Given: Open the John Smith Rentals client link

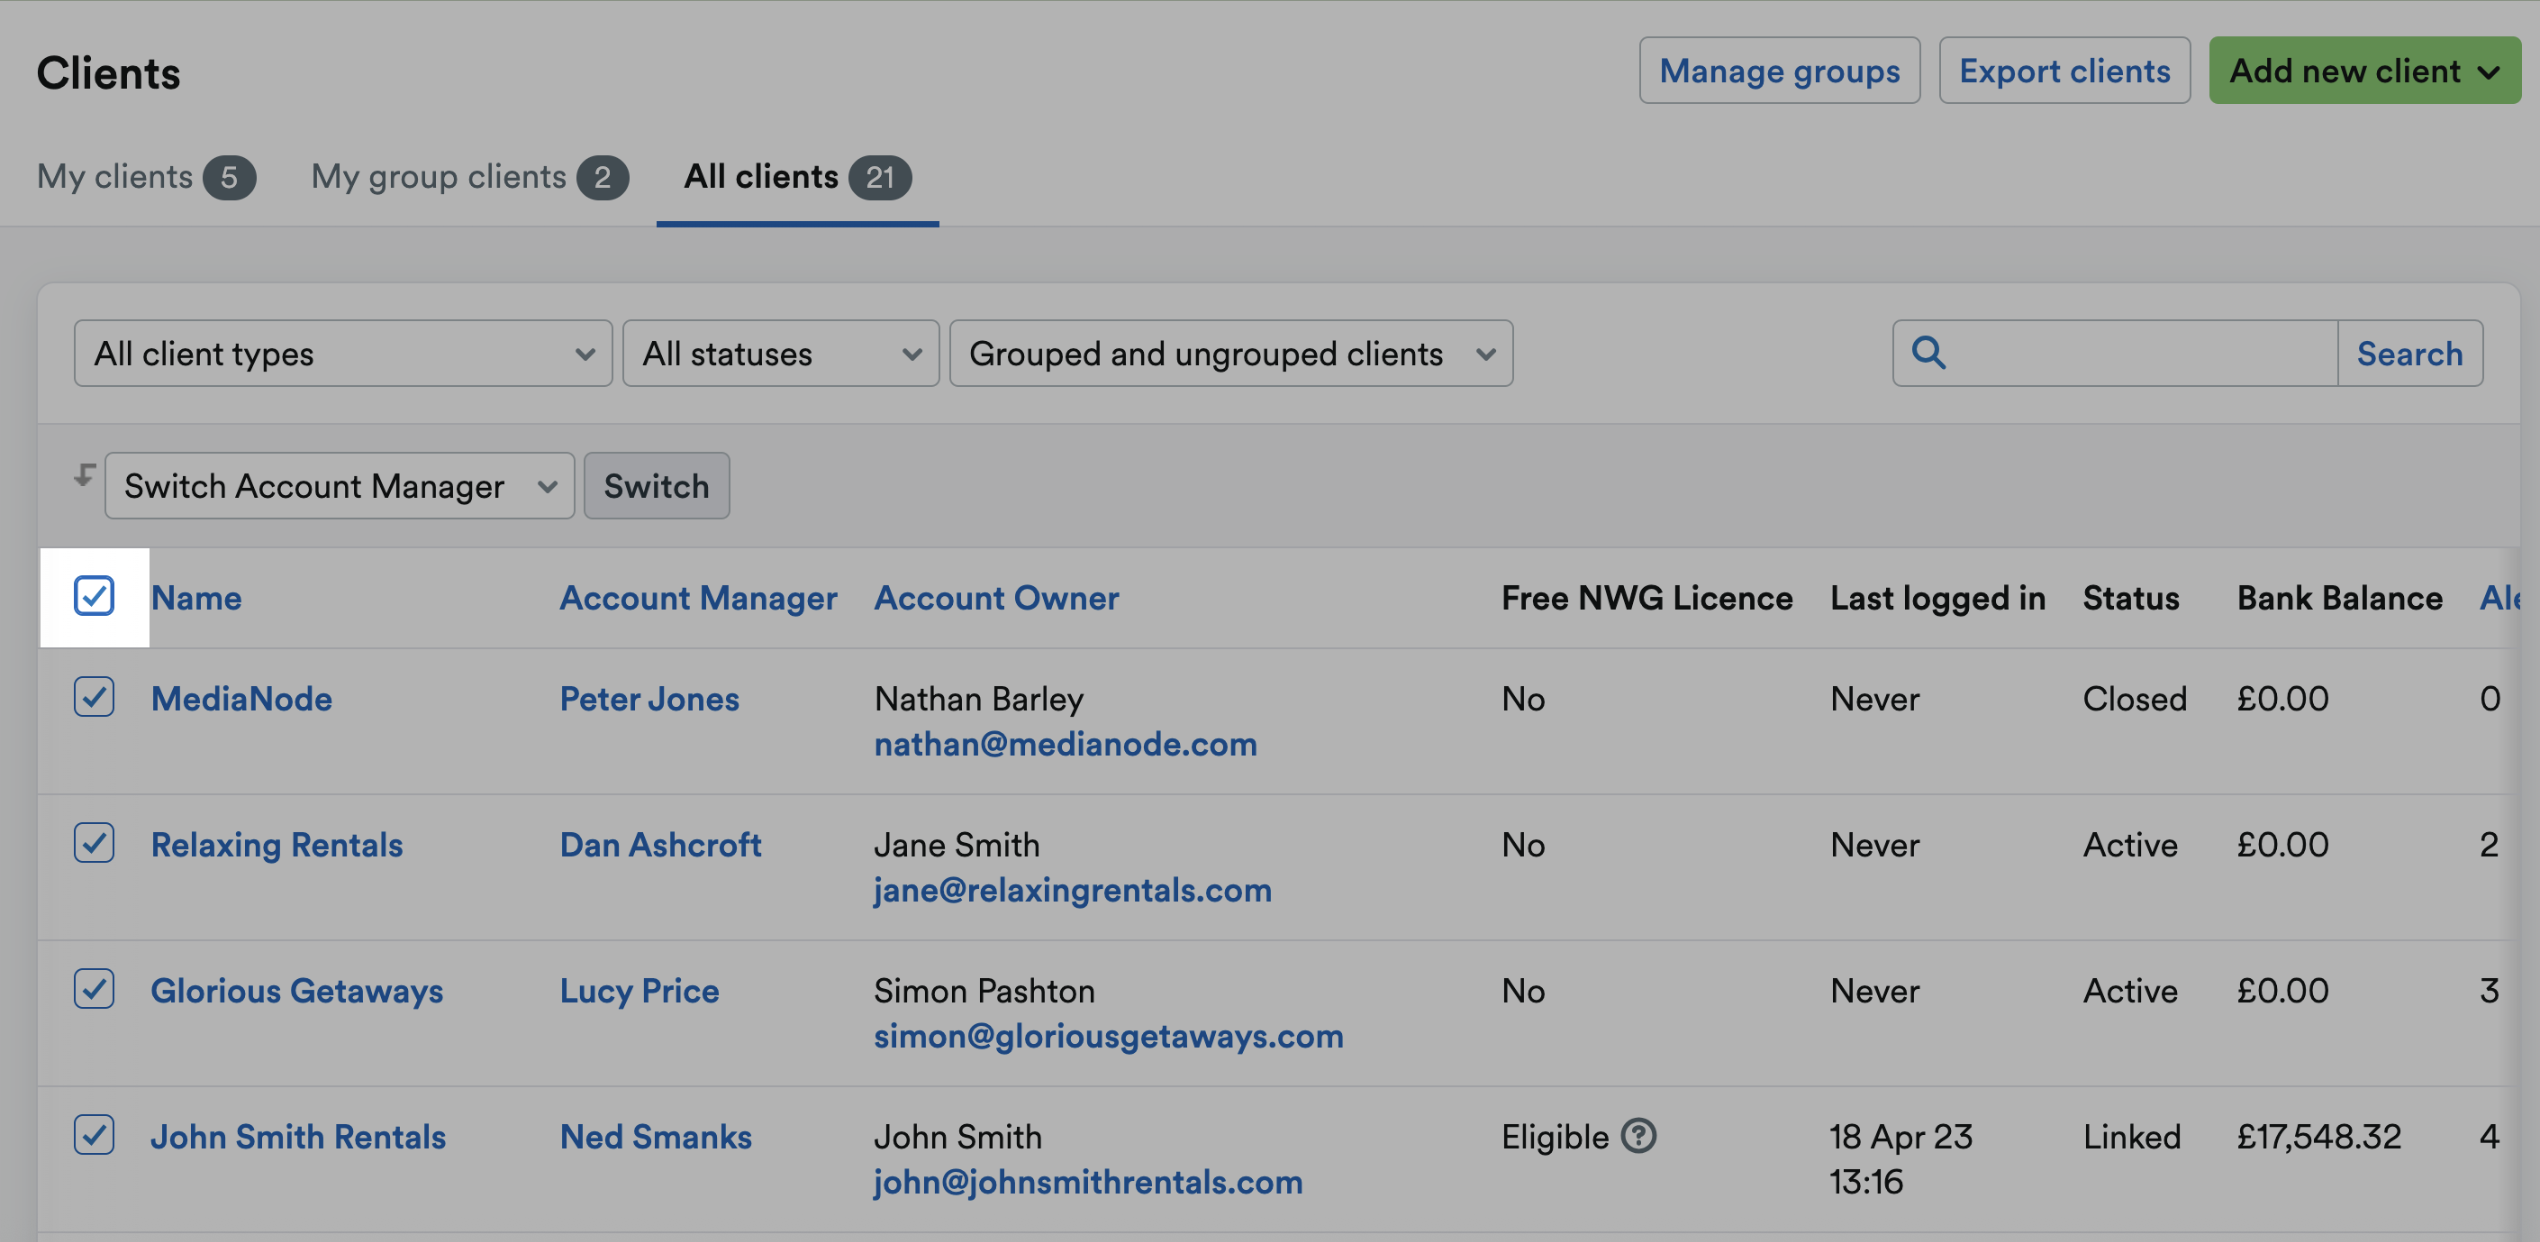Looking at the screenshot, I should click(x=298, y=1137).
